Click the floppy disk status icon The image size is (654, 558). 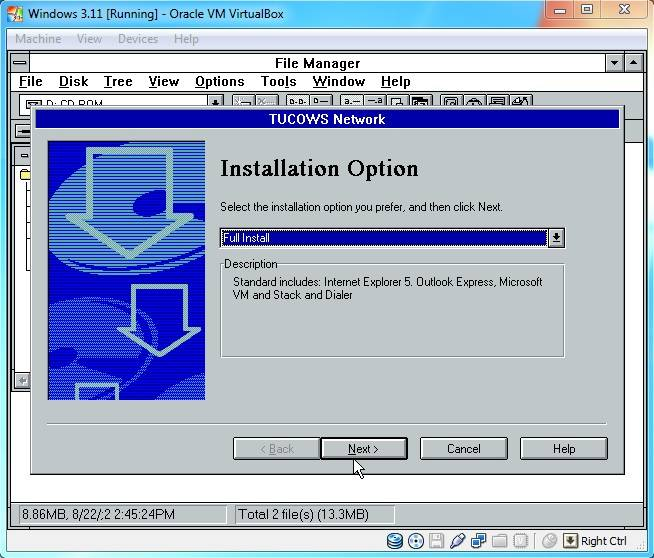437,541
